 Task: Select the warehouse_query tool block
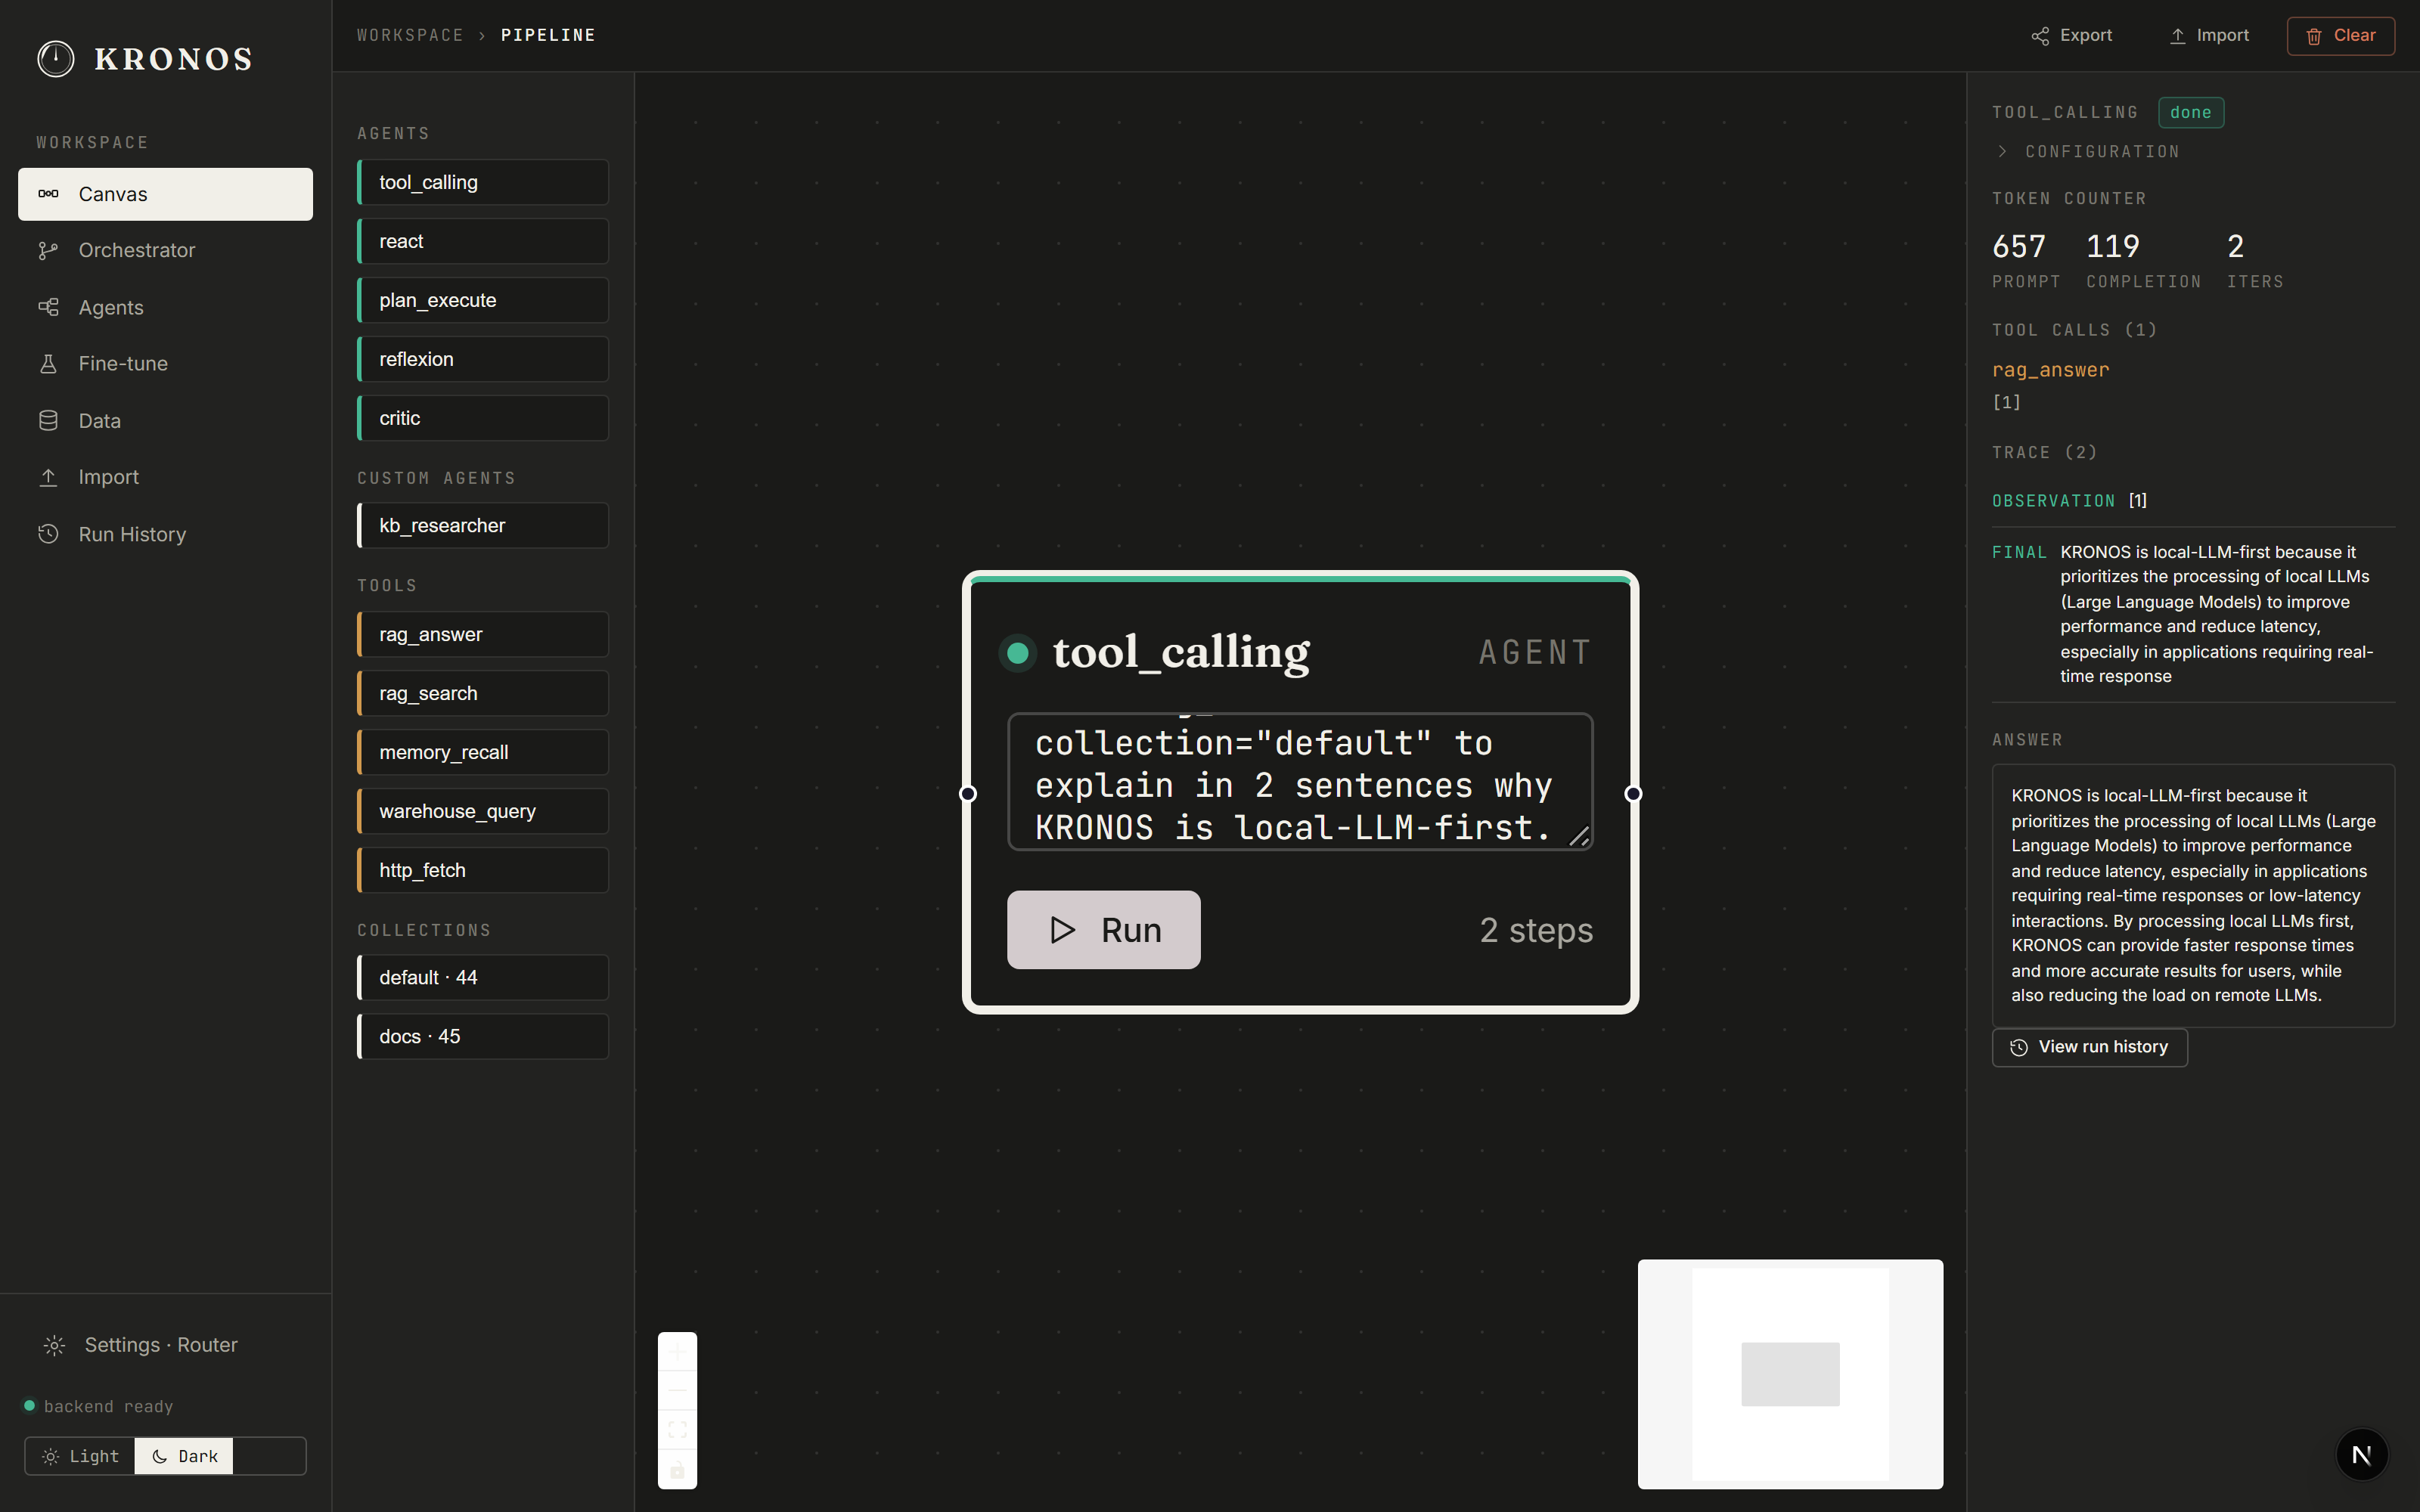click(x=483, y=811)
